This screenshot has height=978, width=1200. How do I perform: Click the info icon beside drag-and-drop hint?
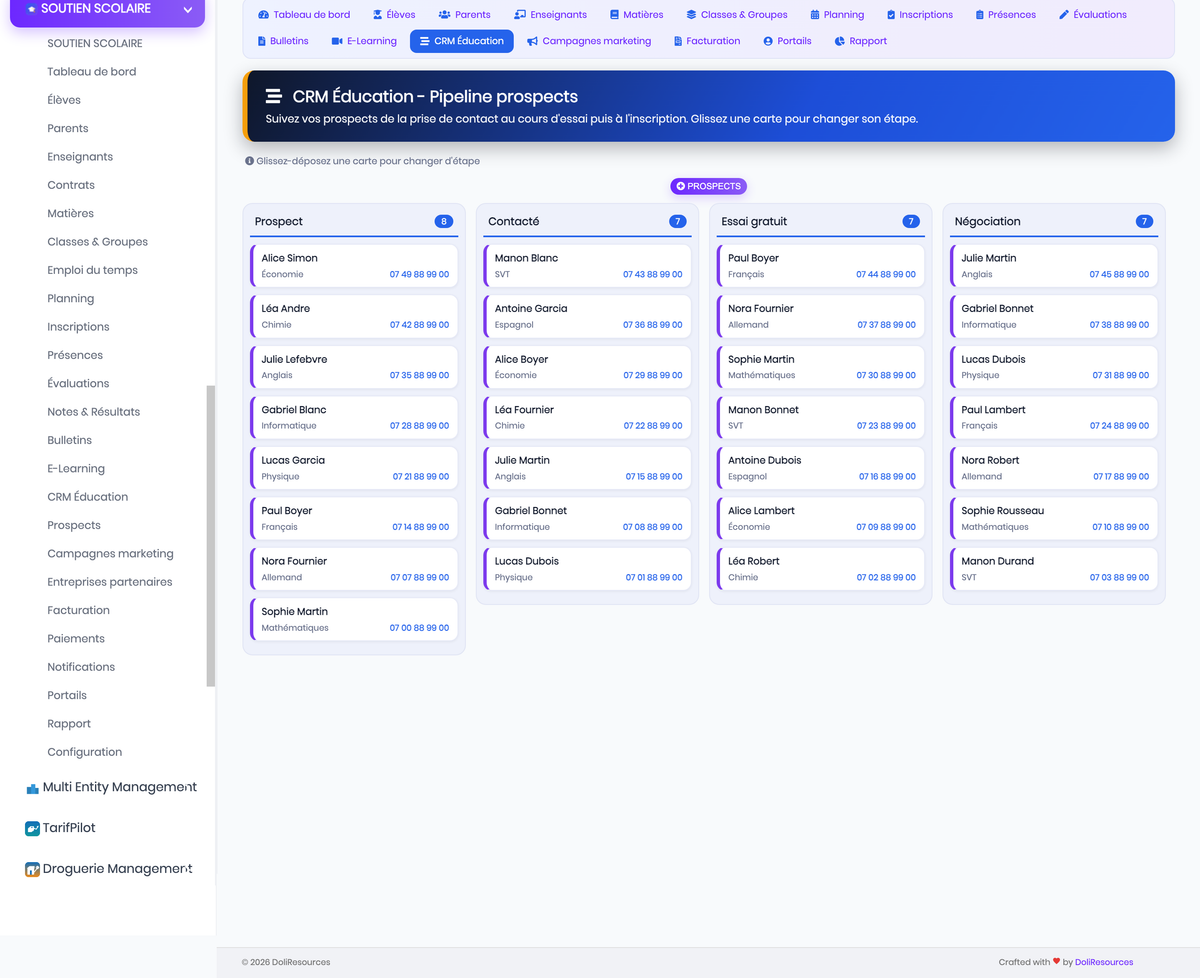249,161
